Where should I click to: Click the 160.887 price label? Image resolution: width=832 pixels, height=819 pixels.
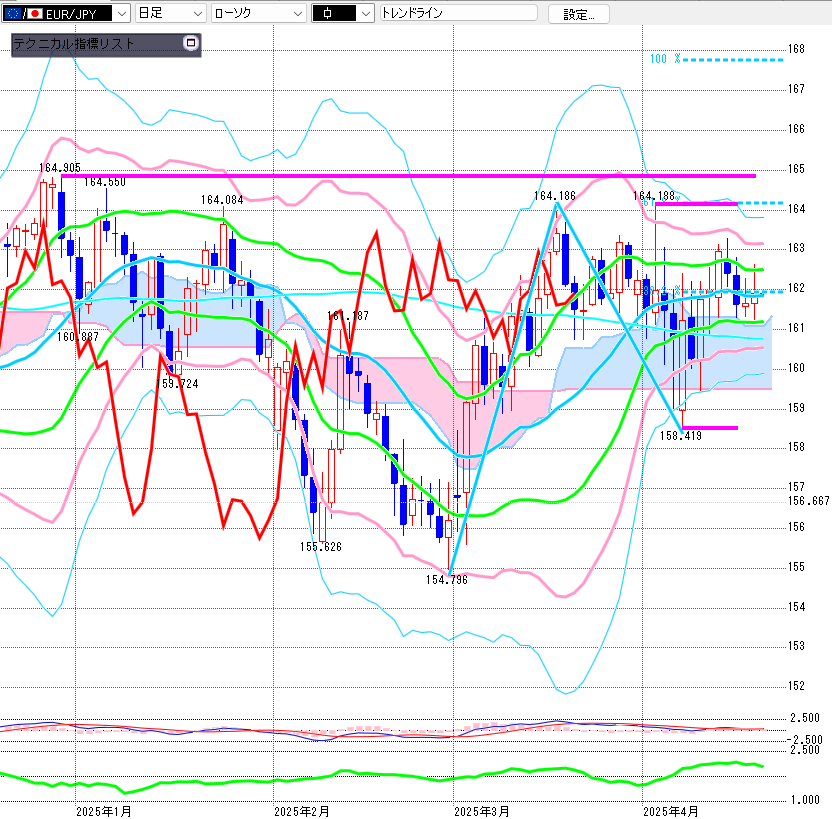coord(77,336)
